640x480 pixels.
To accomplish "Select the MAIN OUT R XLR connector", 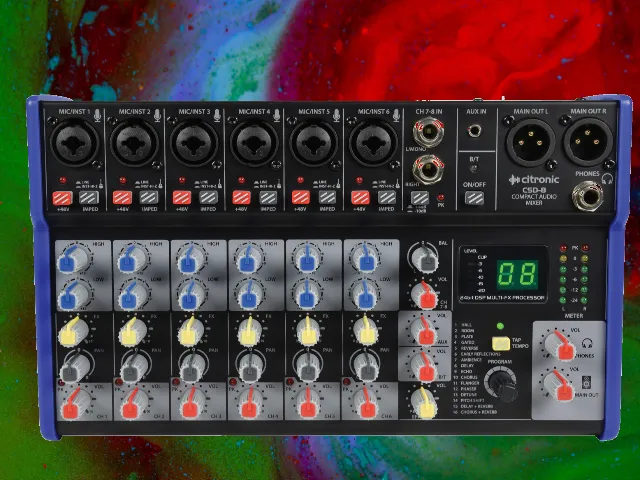I will [x=586, y=141].
